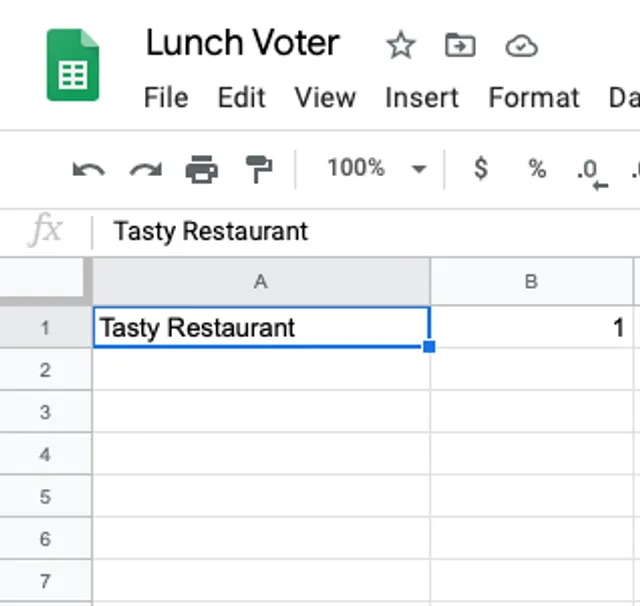Click the print icon

[202, 169]
